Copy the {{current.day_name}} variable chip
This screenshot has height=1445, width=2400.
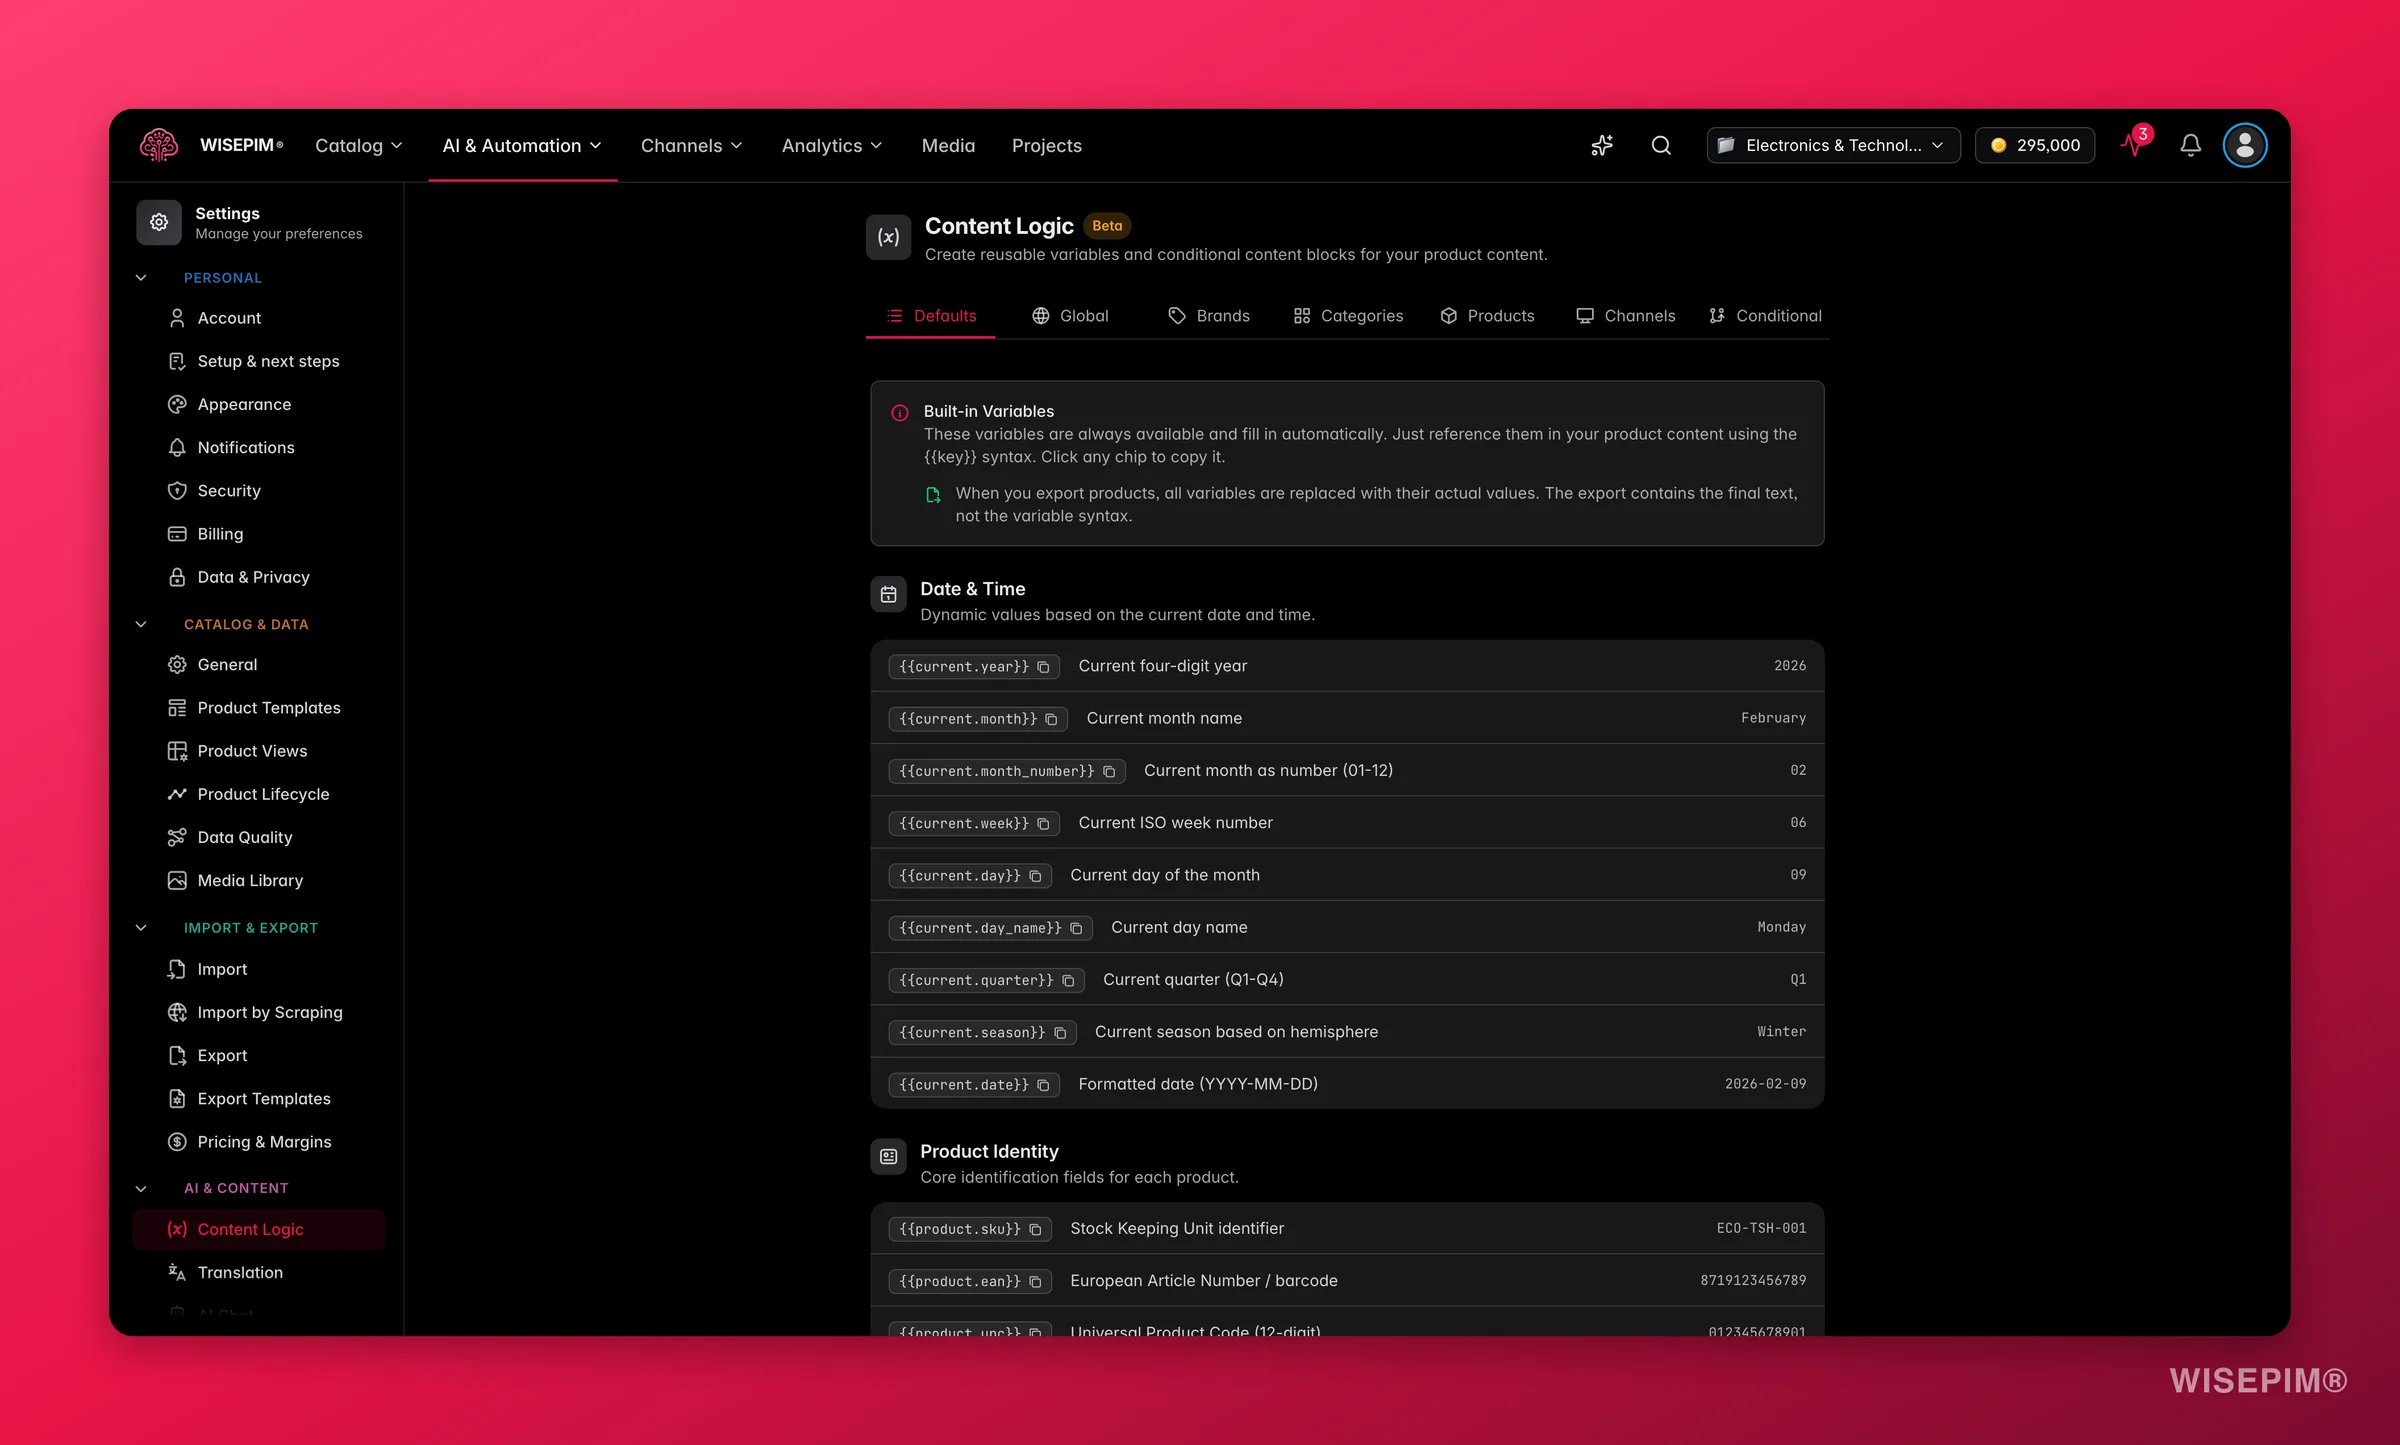pyautogui.click(x=990, y=927)
